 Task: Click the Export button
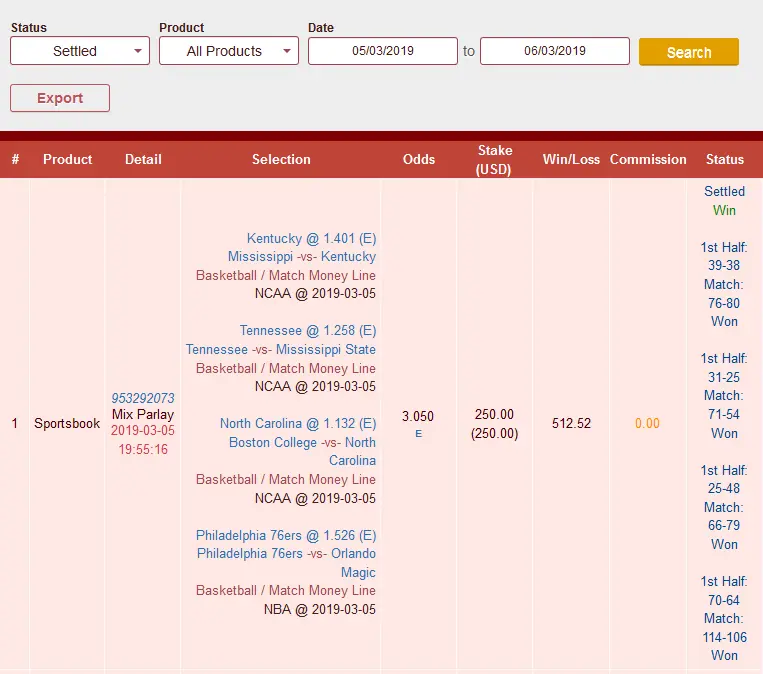pos(60,98)
